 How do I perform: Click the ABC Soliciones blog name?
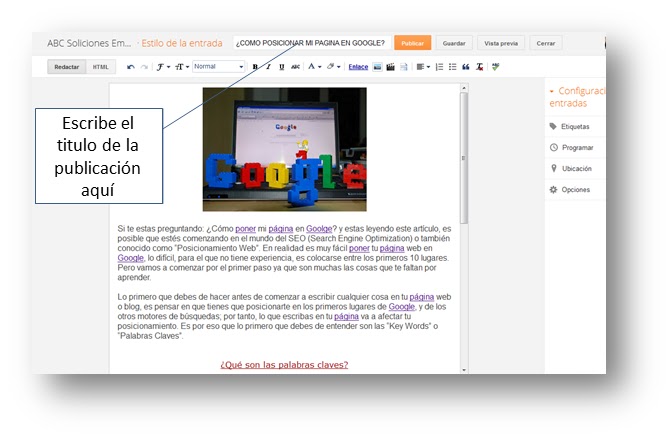point(89,43)
